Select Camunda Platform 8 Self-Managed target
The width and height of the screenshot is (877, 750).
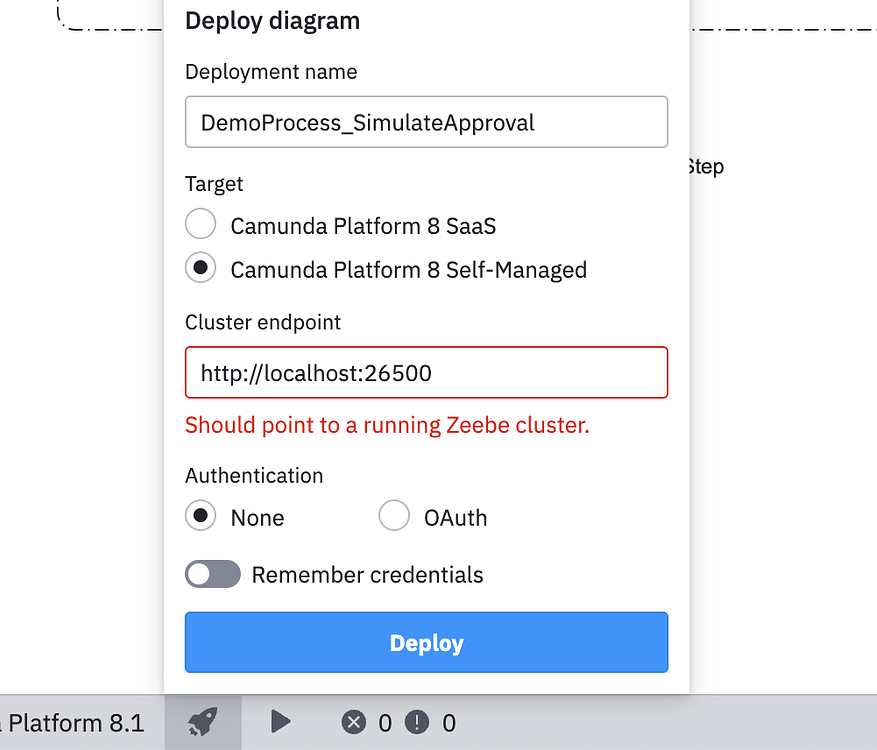point(200,268)
